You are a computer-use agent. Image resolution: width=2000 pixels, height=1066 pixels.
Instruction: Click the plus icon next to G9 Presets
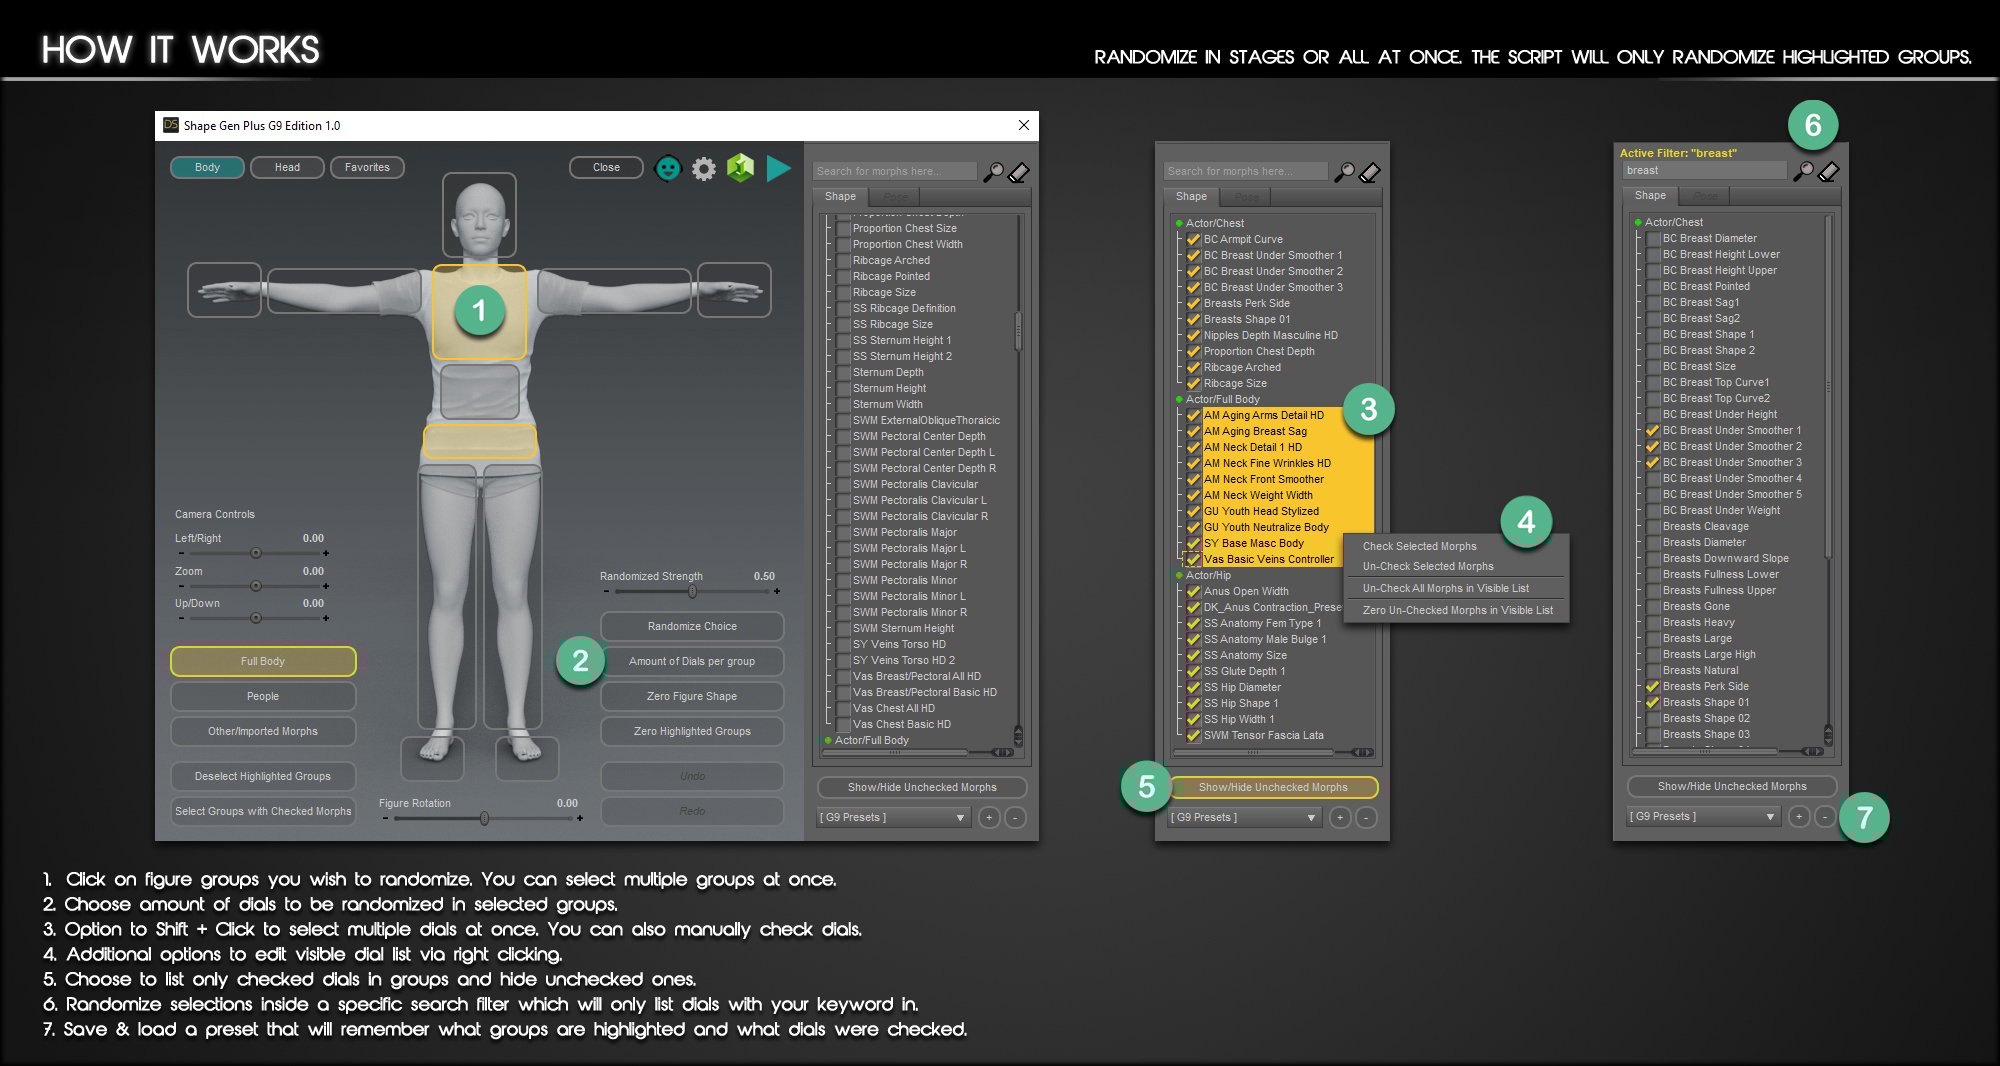[x=987, y=817]
